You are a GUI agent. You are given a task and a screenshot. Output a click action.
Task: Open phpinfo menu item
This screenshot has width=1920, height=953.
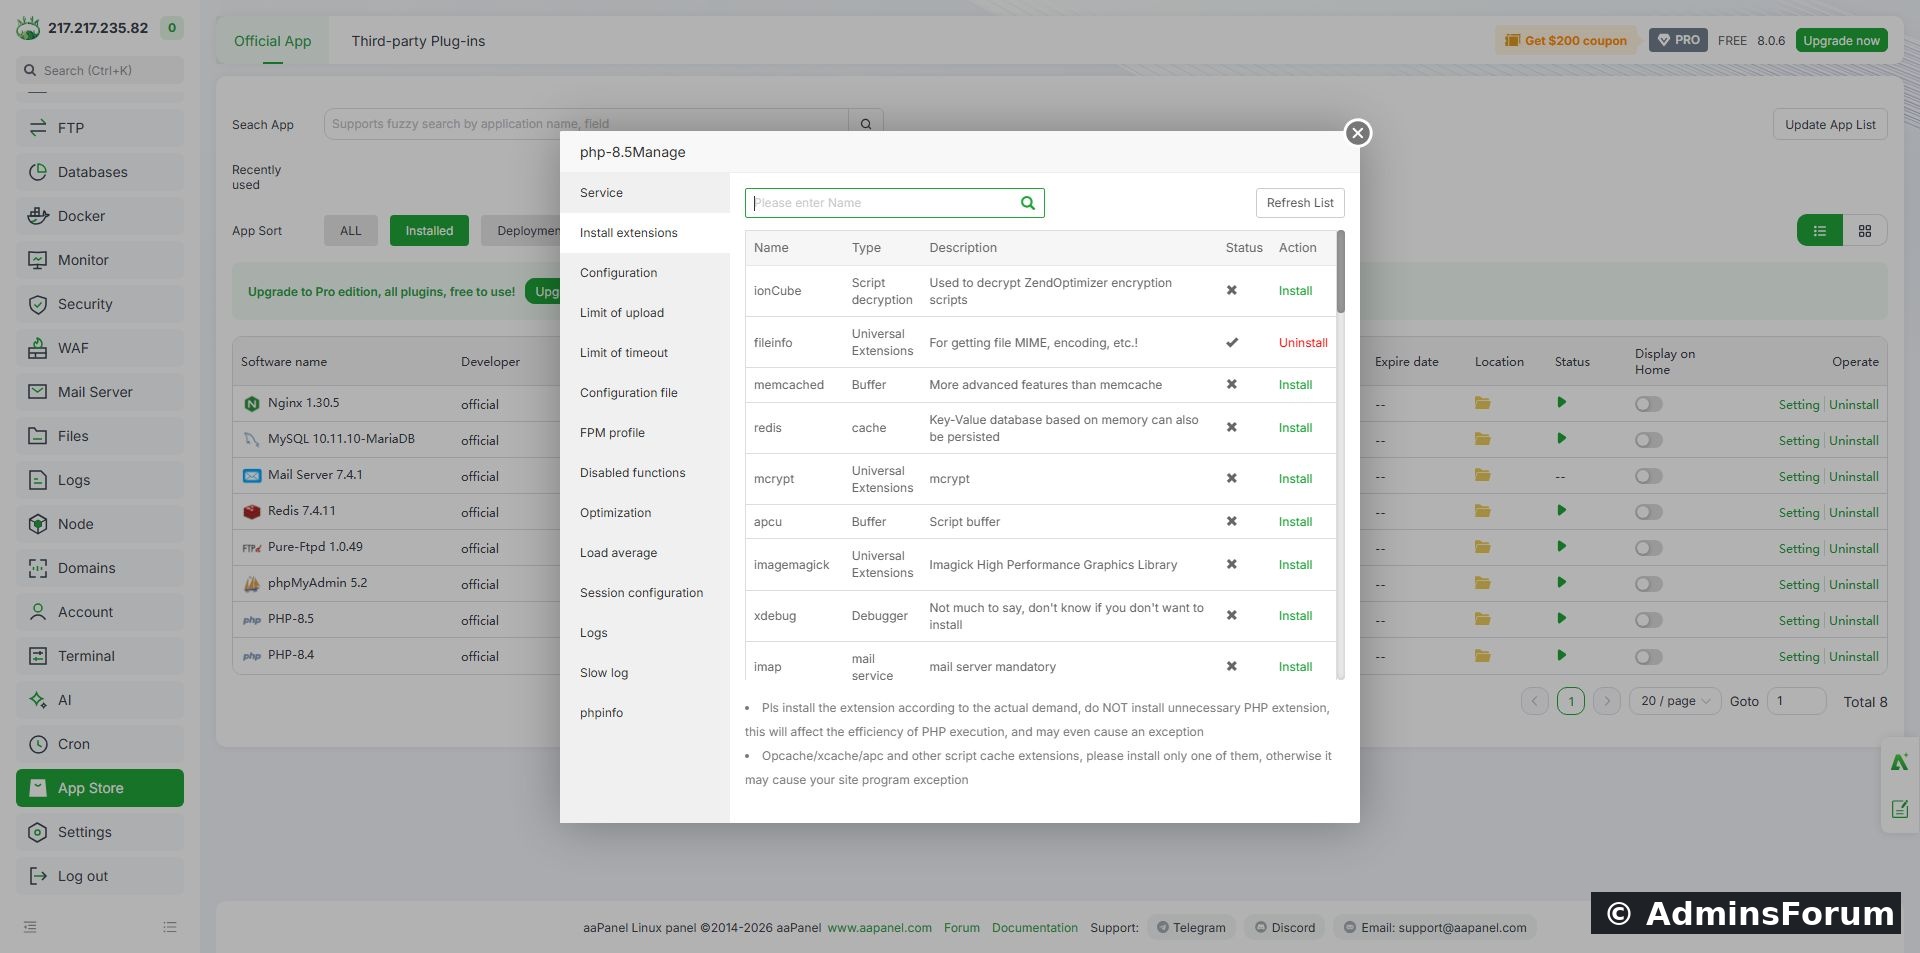pos(645,713)
